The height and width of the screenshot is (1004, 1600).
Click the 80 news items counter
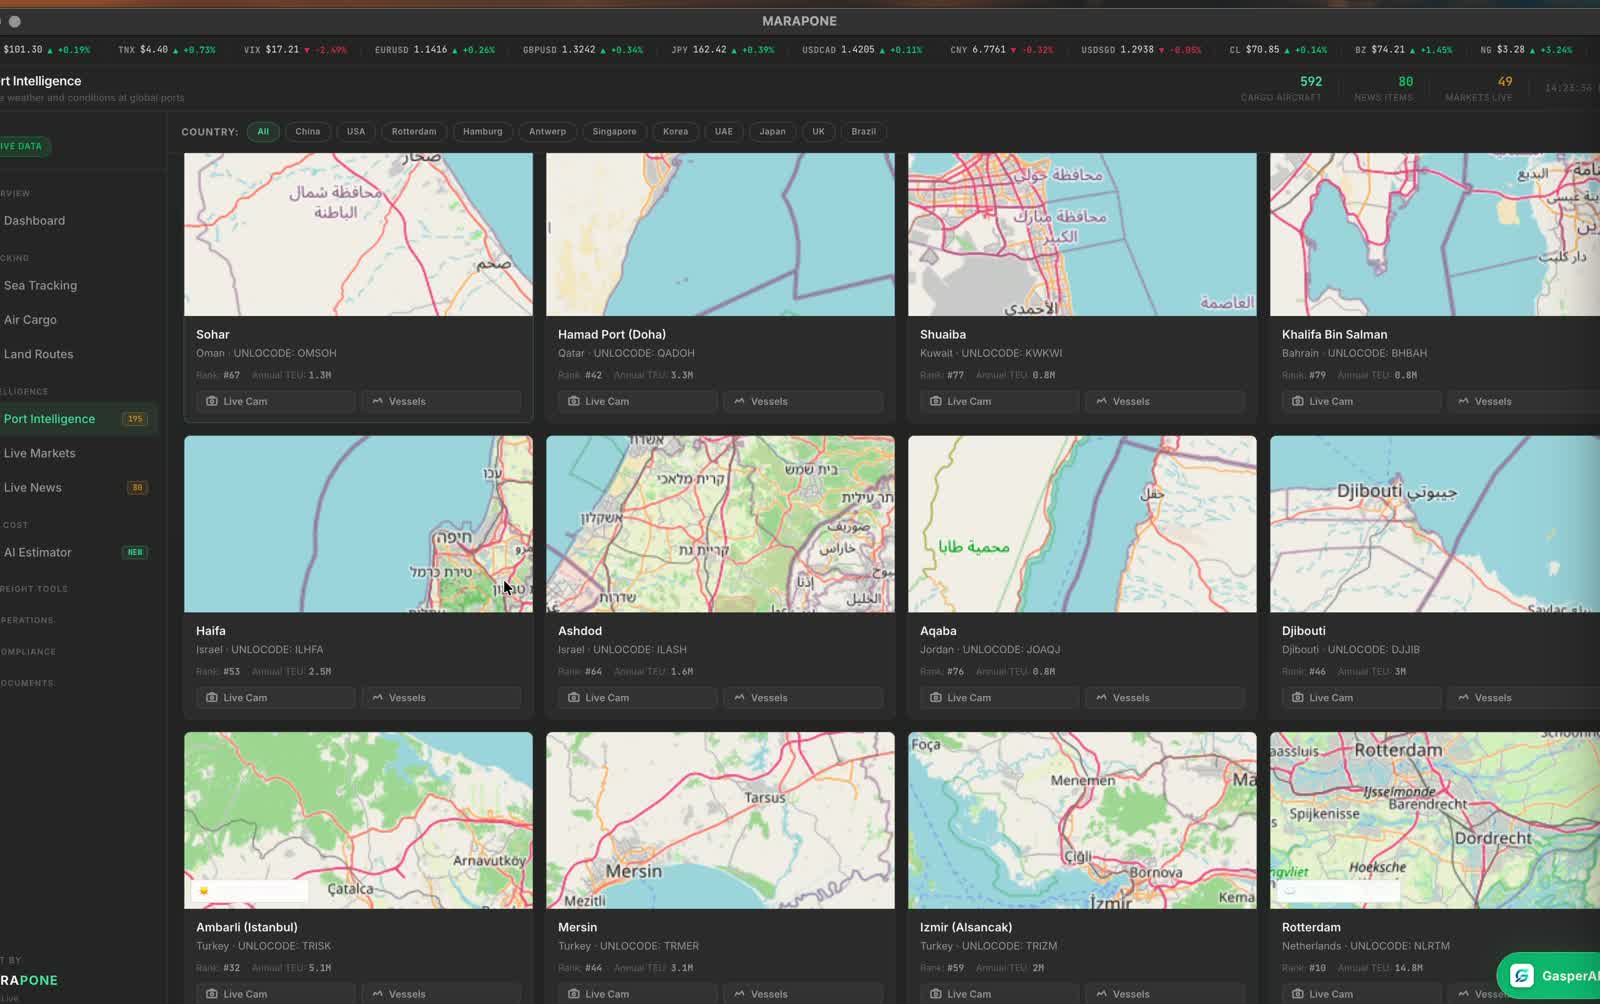tap(1384, 88)
